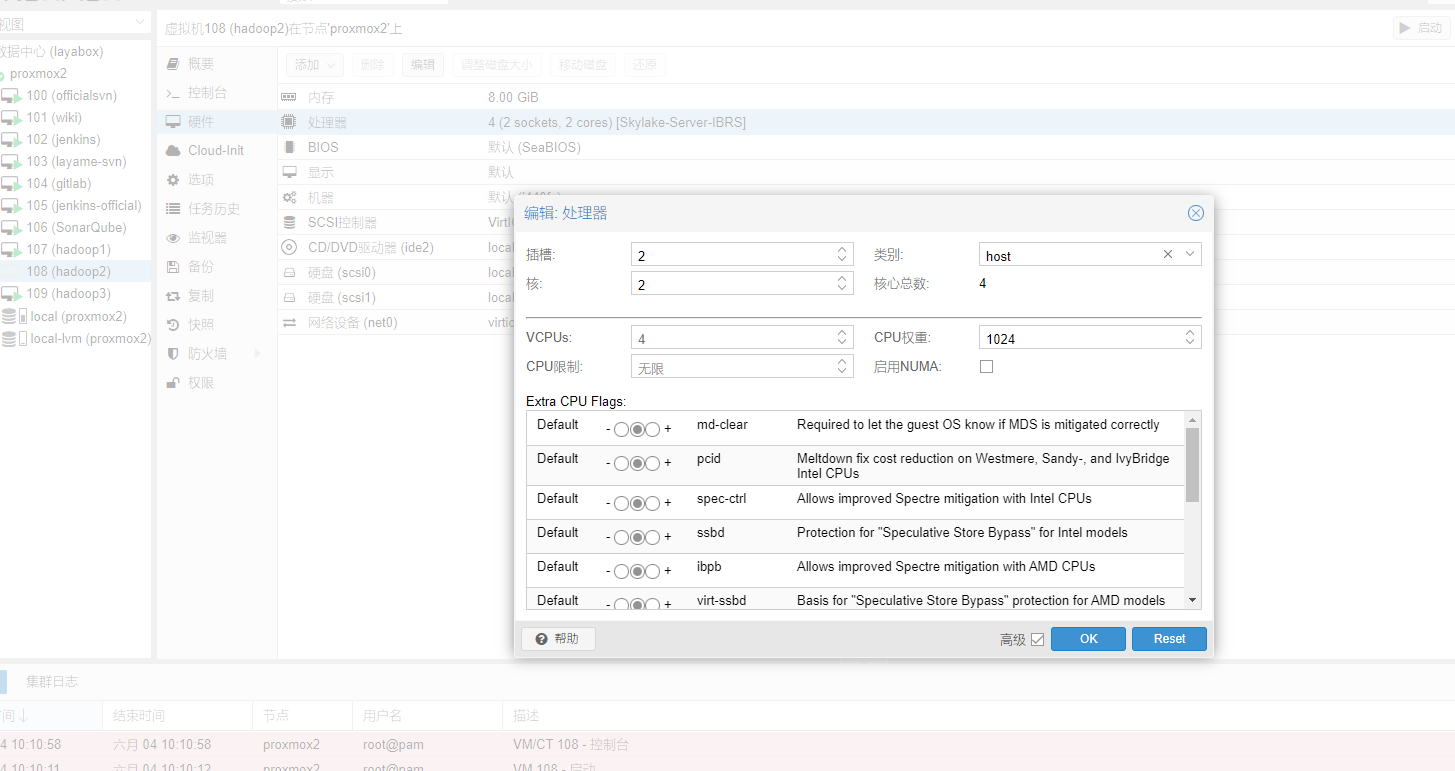The width and height of the screenshot is (1455, 771).
Task: Click the Reset button in dialog
Action: pyautogui.click(x=1169, y=639)
